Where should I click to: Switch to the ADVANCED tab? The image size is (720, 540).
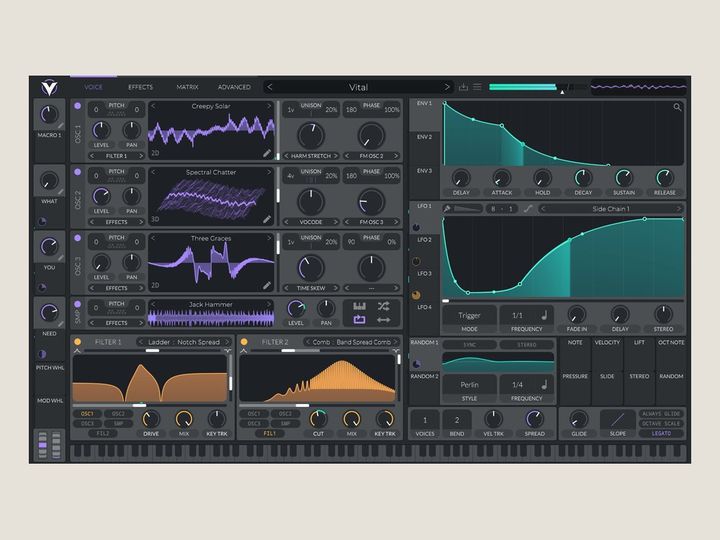(234, 87)
